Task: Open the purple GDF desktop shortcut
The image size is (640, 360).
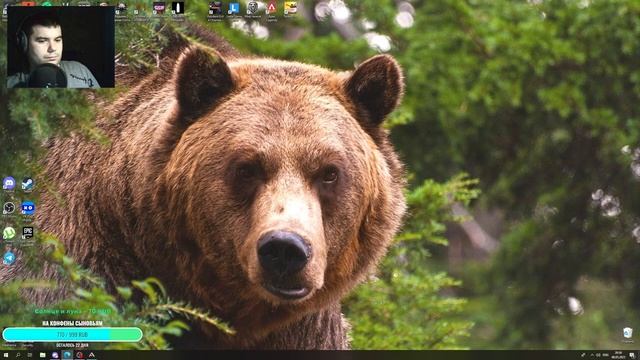Action: 159,8
